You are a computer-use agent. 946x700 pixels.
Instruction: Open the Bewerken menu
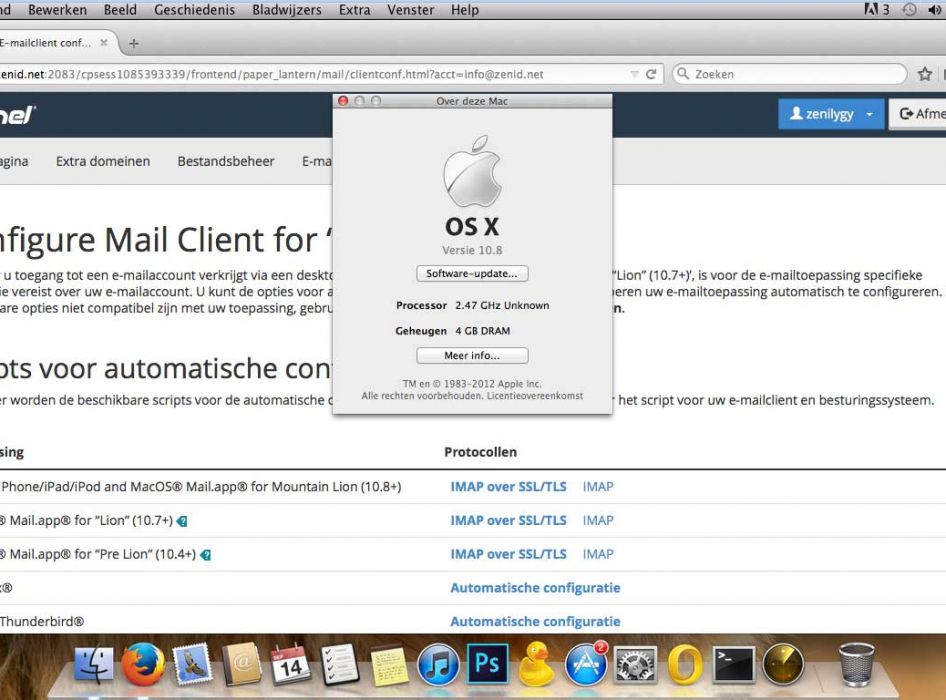point(57,10)
